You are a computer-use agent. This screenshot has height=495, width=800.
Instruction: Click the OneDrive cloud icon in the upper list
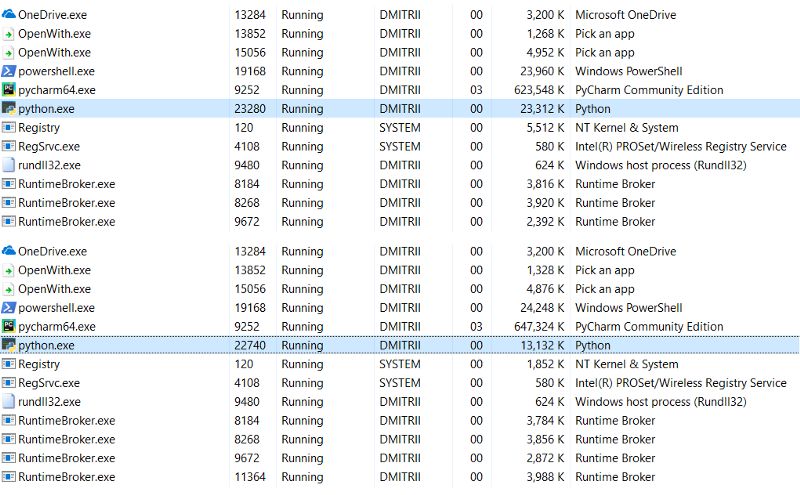9,15
